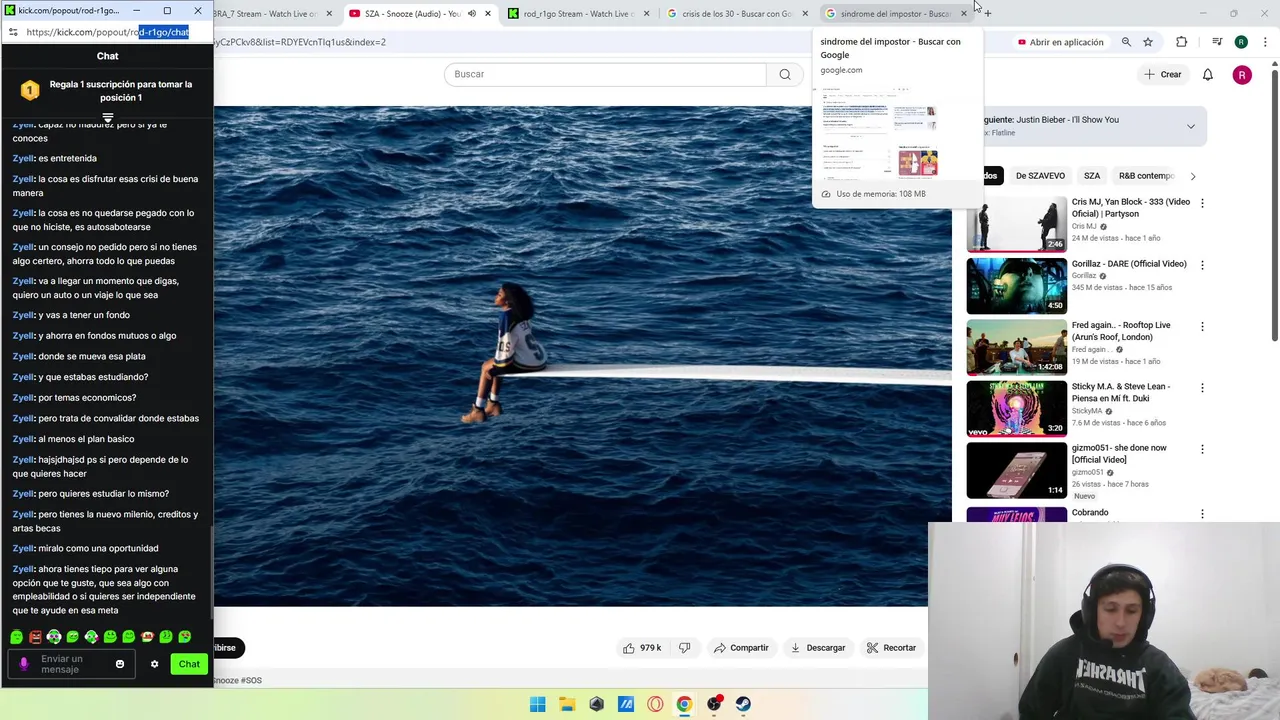Open options menu for Gorillaz DARE video
Image resolution: width=1280 pixels, height=720 pixels.
(1202, 265)
